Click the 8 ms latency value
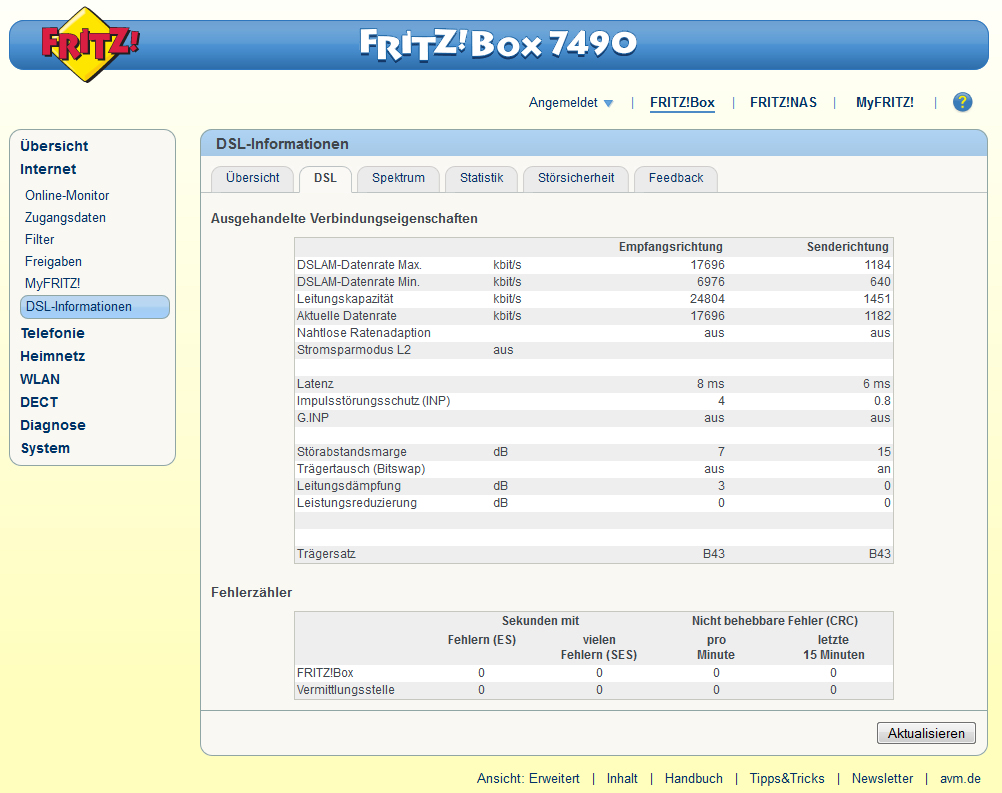1002x793 pixels. click(x=711, y=383)
